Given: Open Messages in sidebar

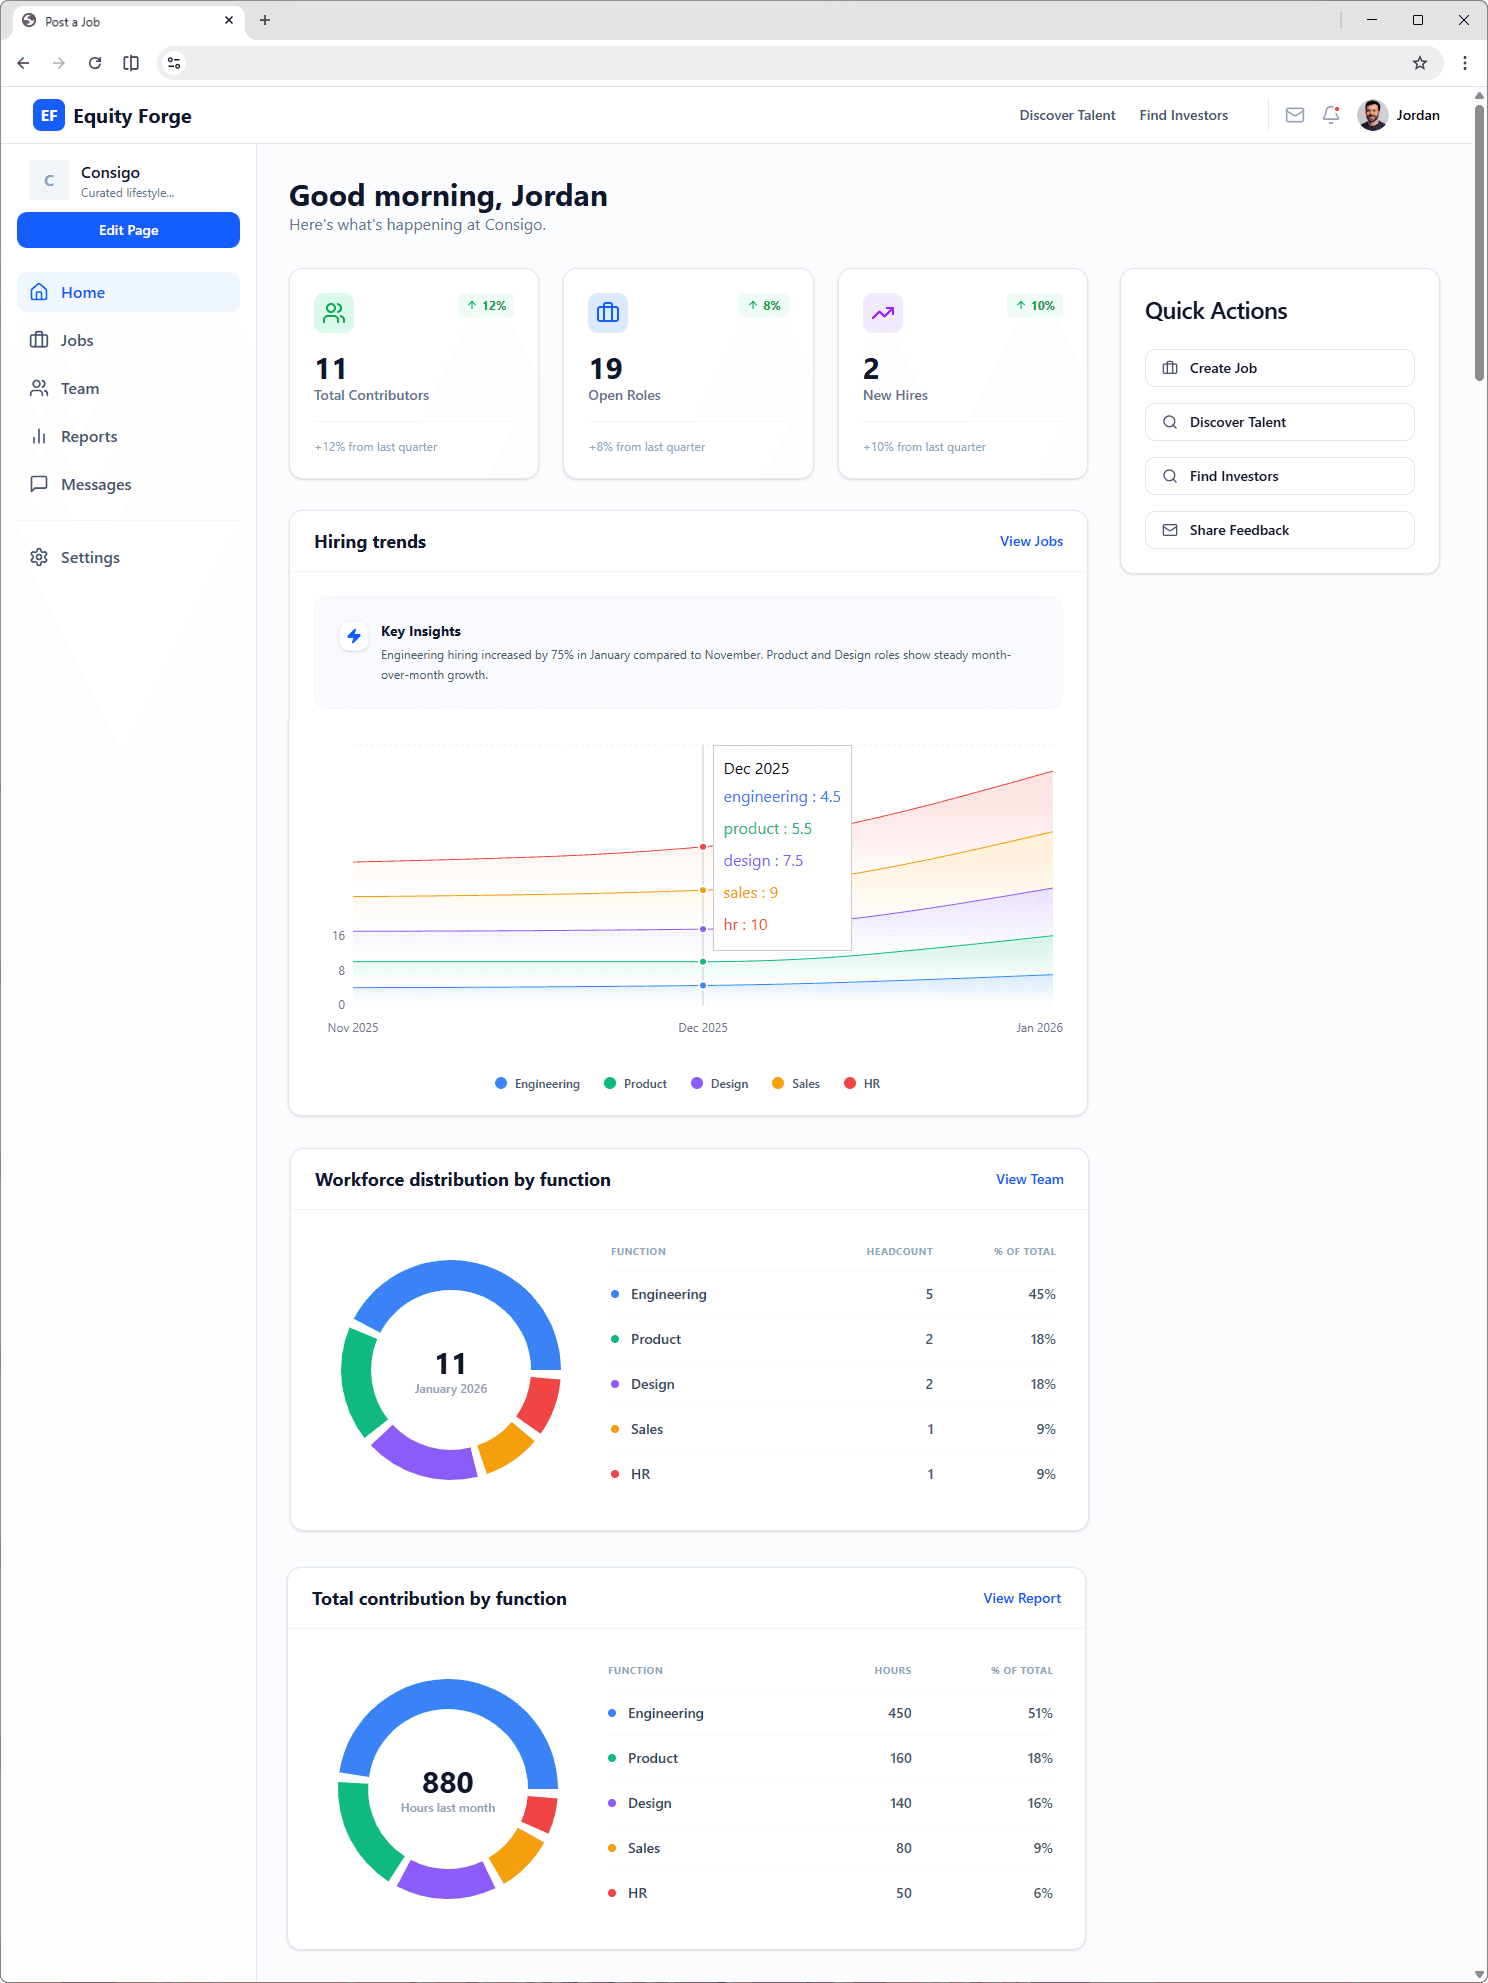Looking at the screenshot, I should 128,484.
